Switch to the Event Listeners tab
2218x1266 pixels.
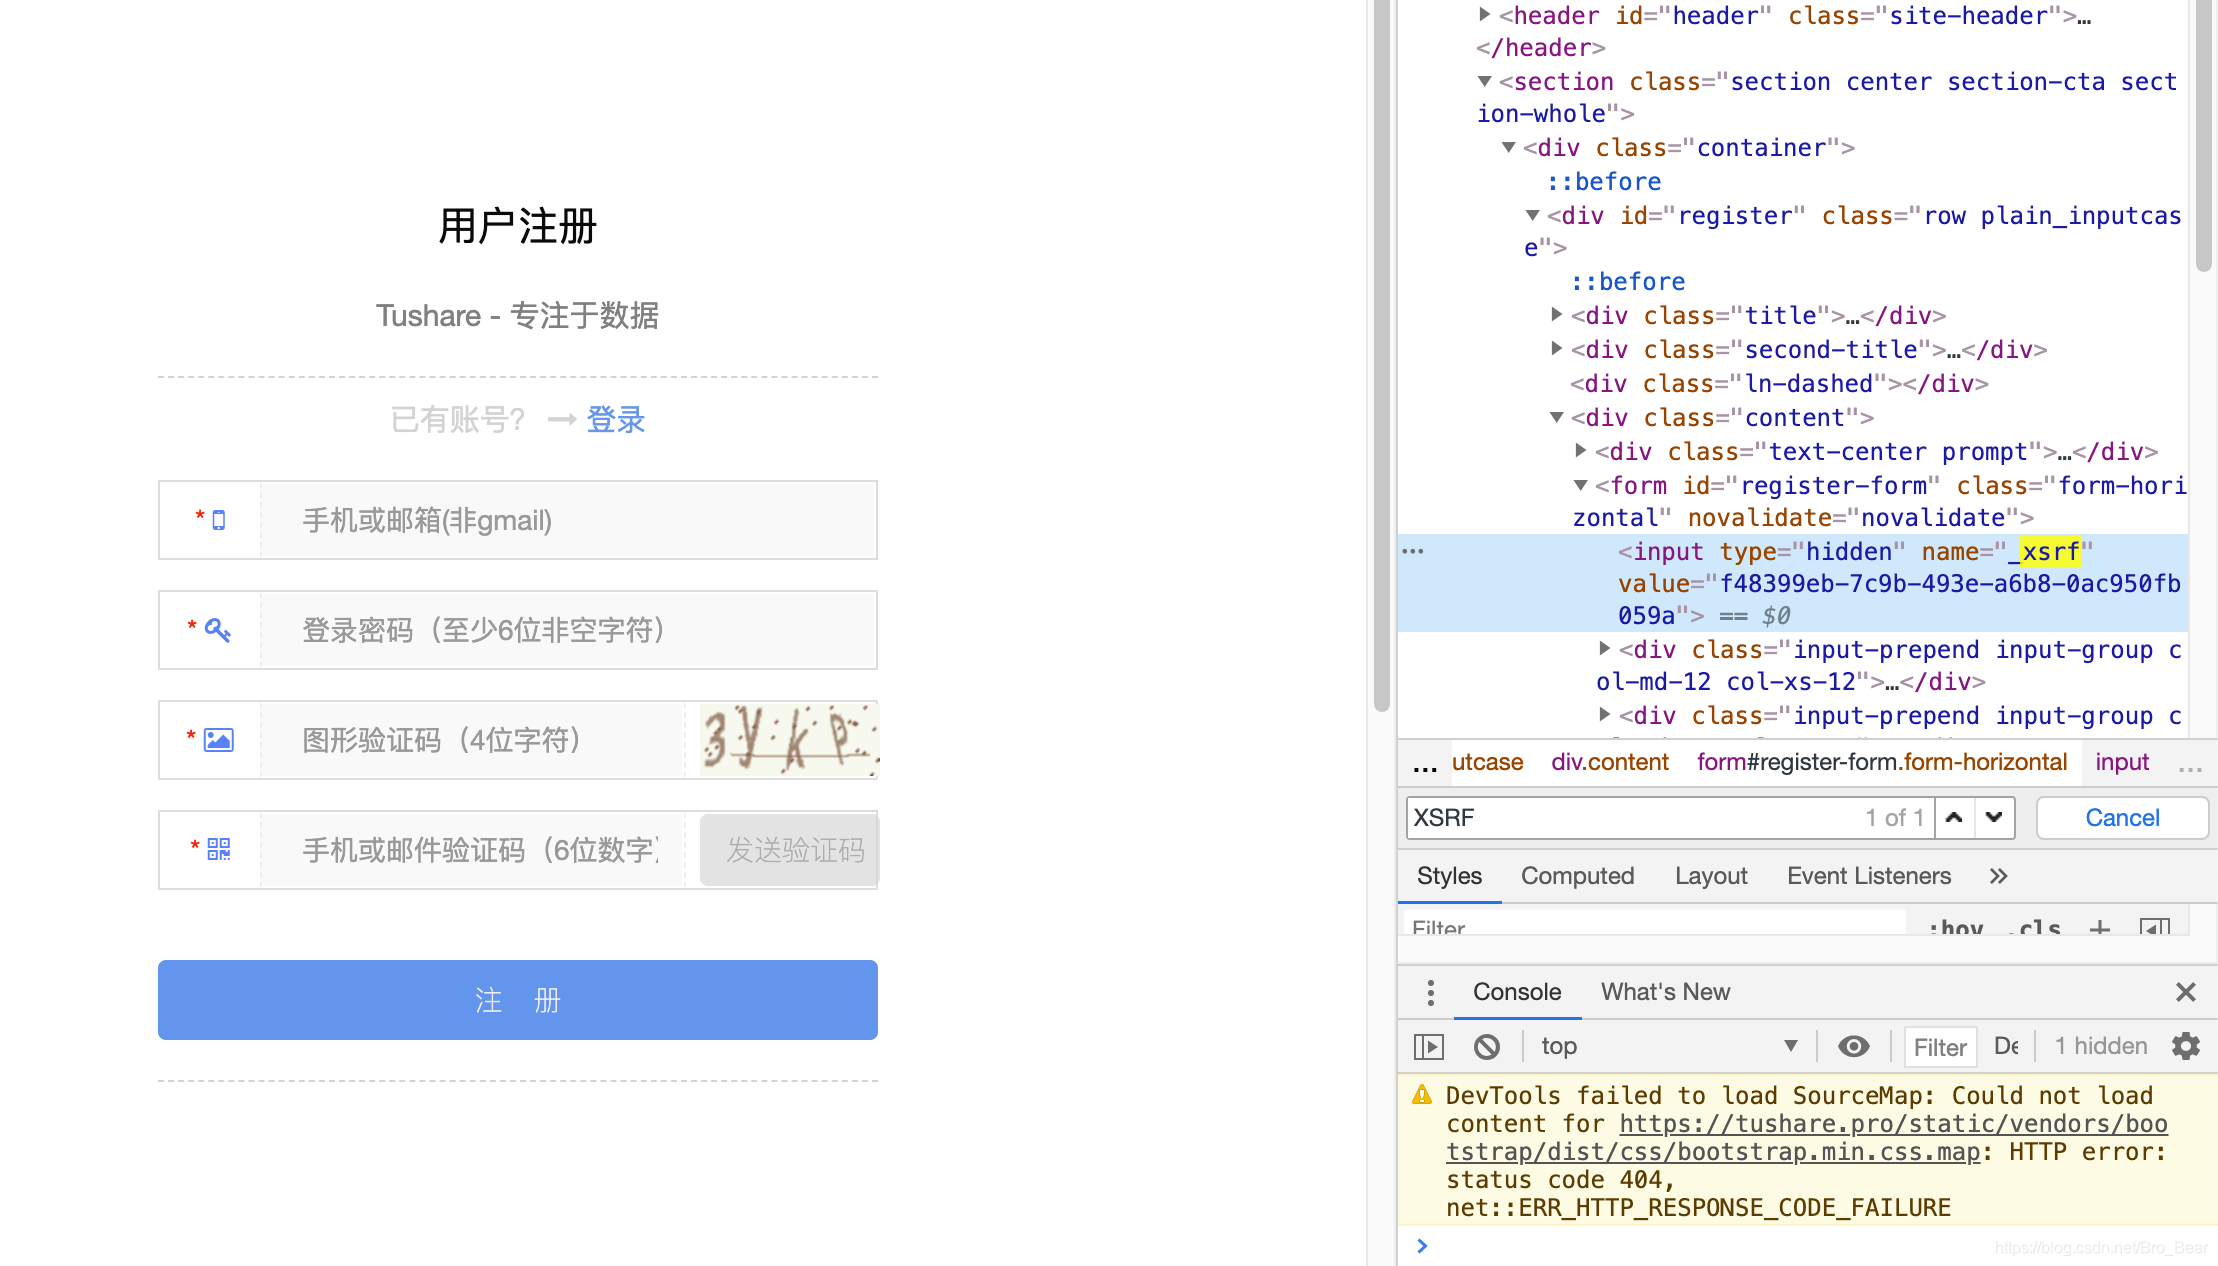coord(1869,876)
